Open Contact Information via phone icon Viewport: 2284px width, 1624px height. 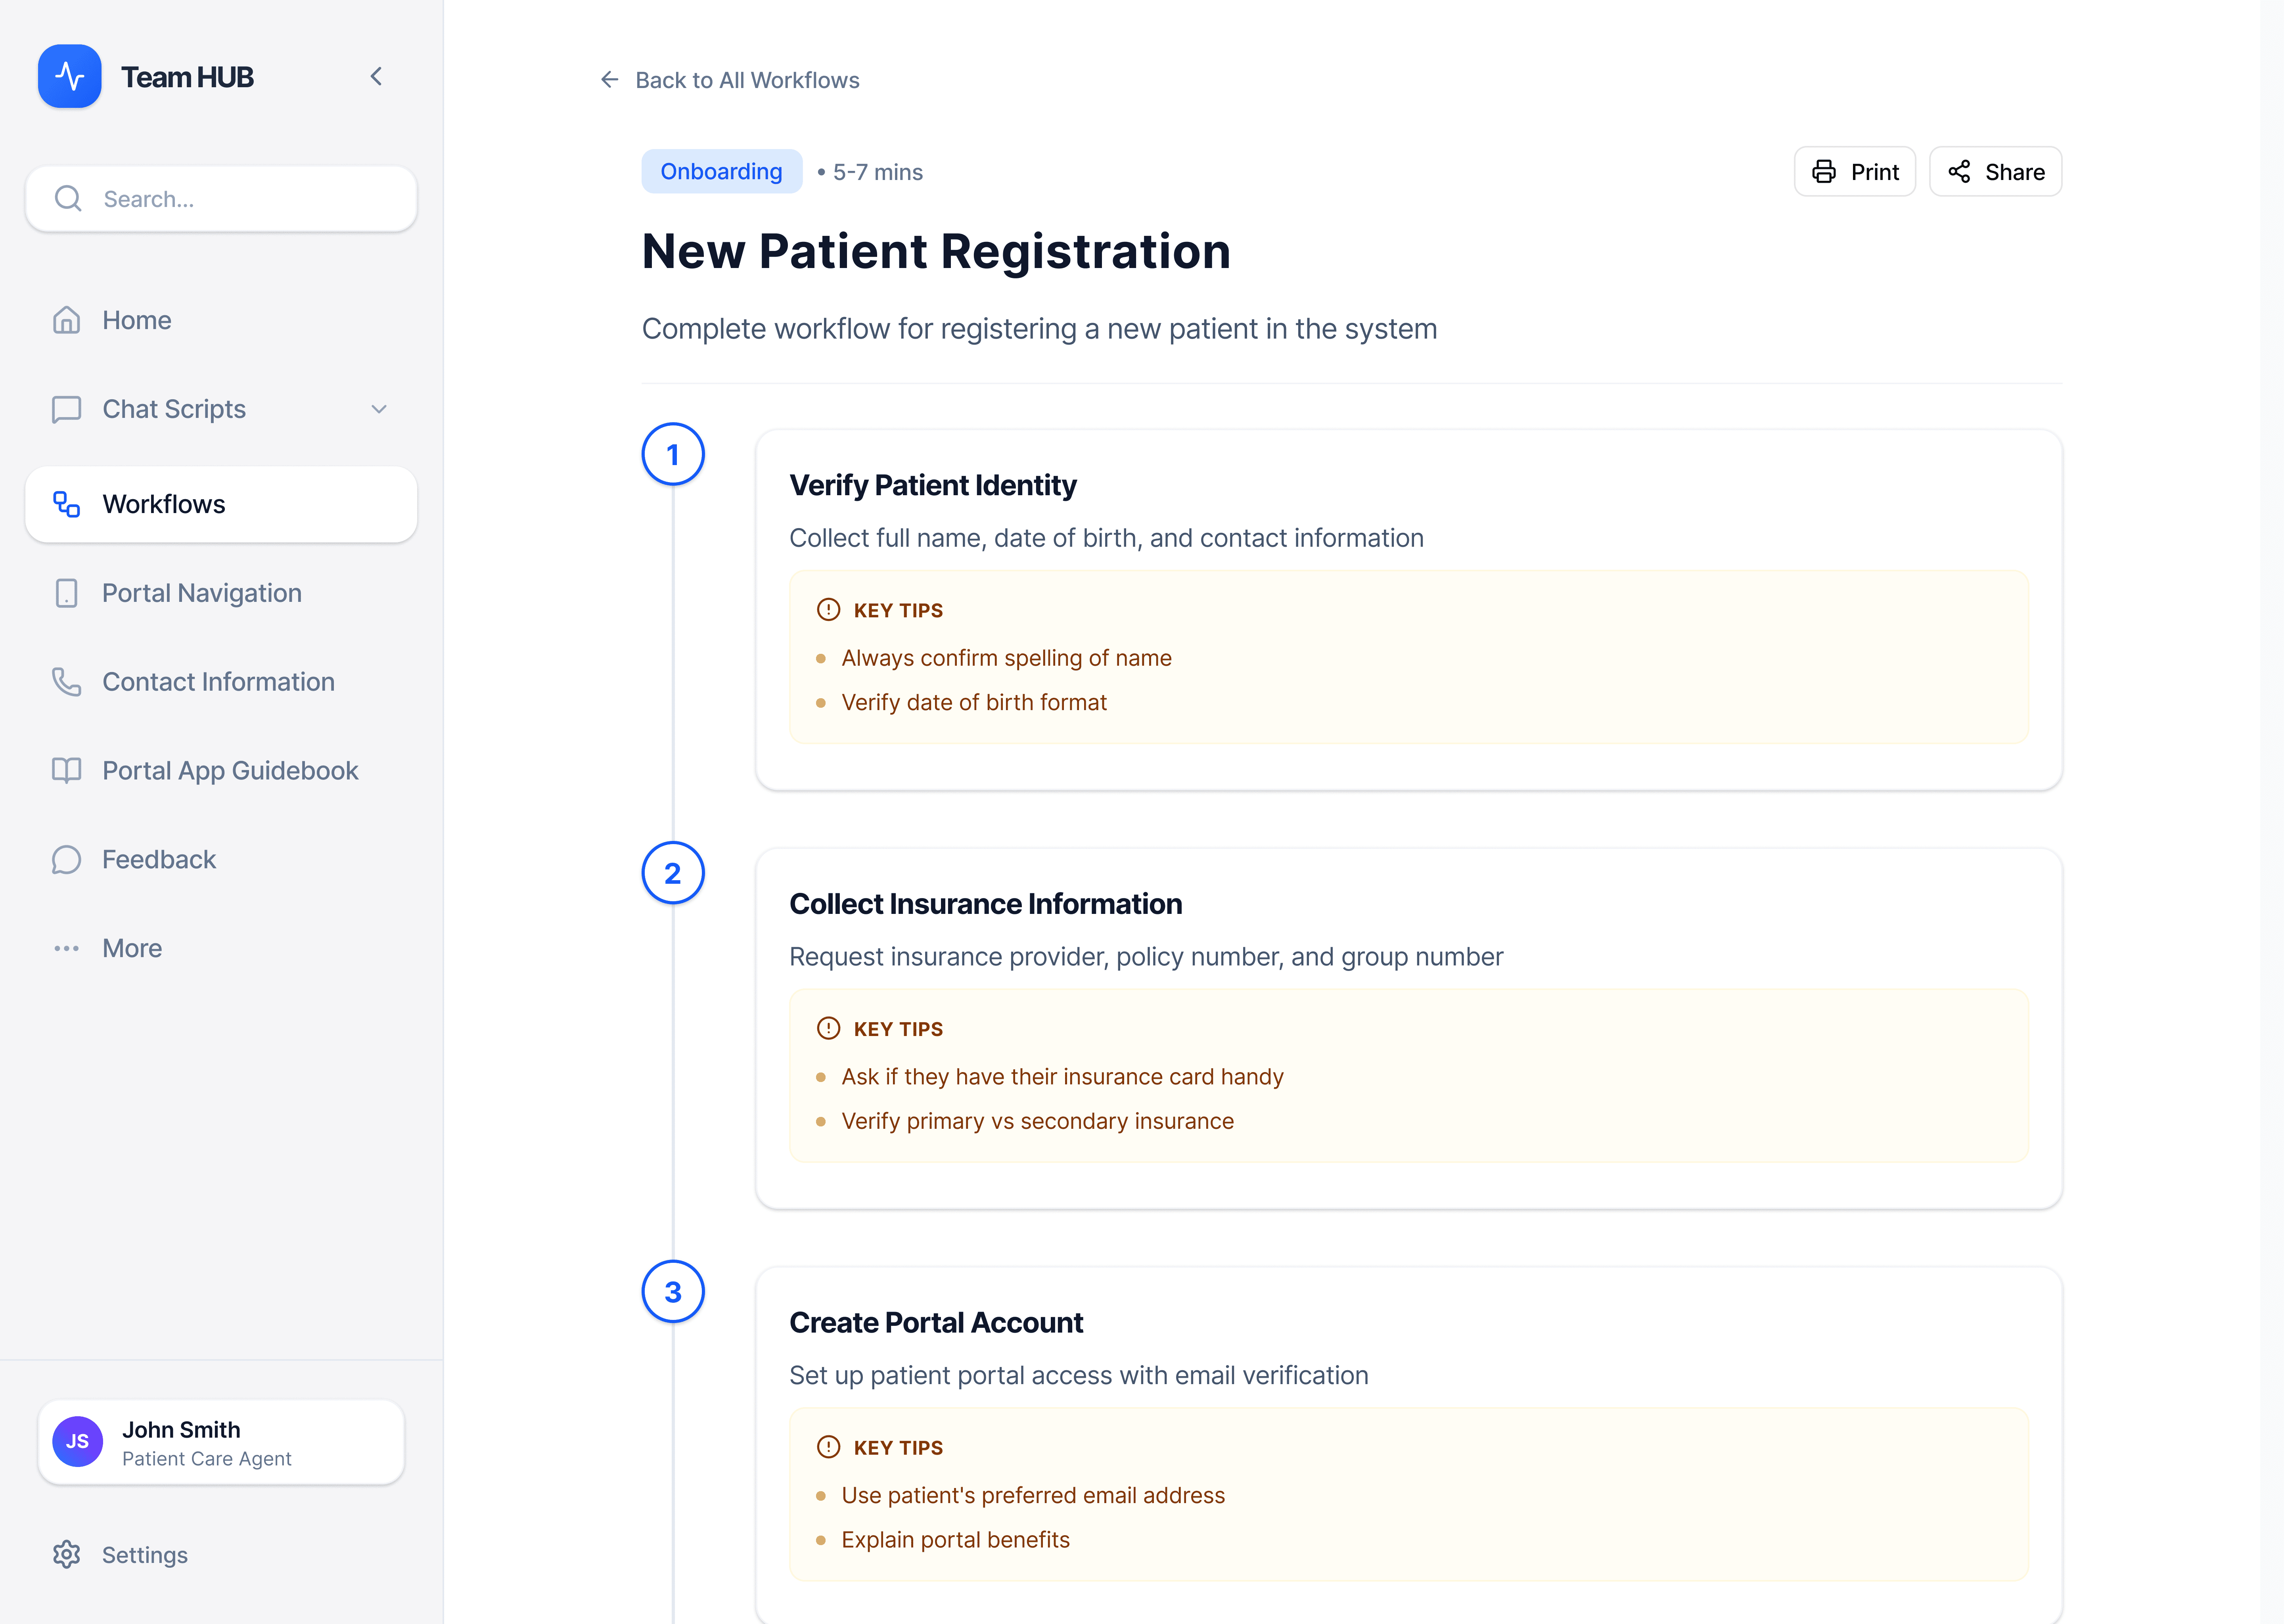pyautogui.click(x=66, y=682)
